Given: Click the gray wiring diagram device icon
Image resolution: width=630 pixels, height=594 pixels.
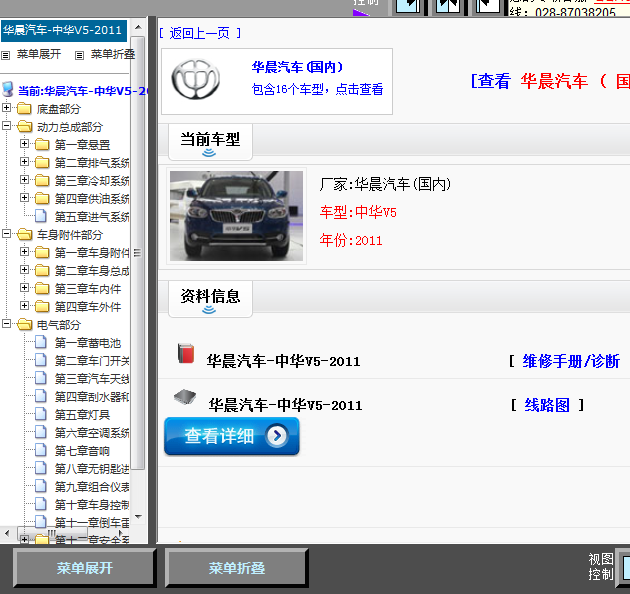Looking at the screenshot, I should (185, 397).
